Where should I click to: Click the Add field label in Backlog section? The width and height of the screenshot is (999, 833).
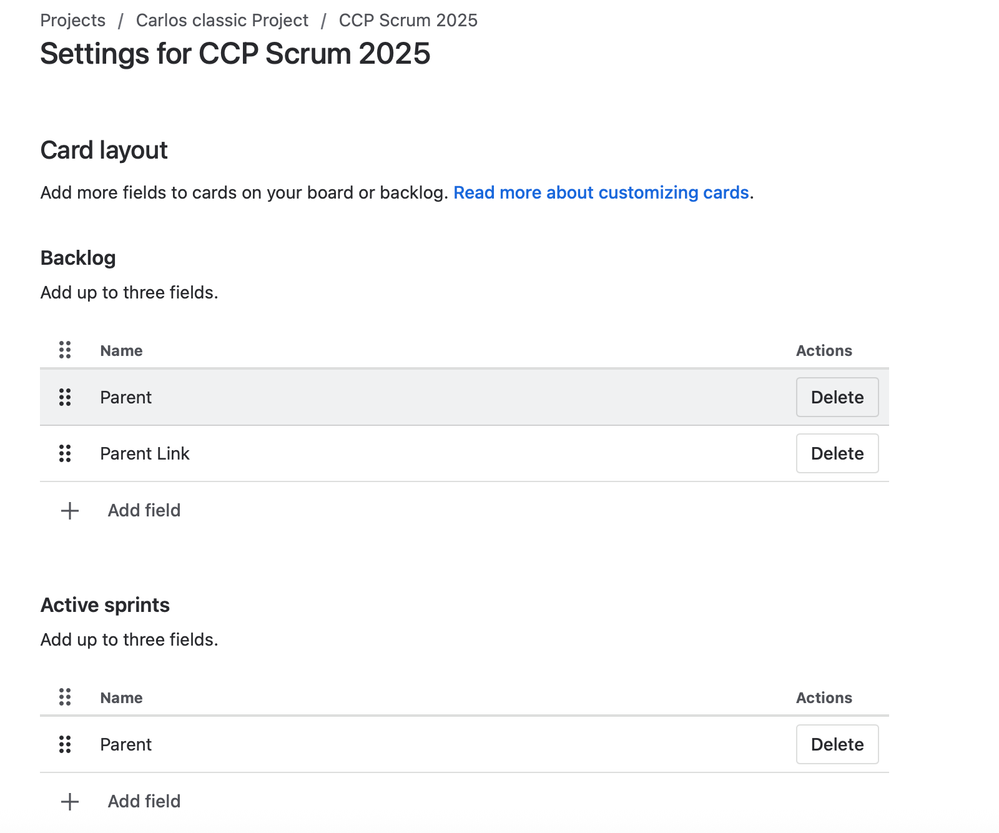(144, 510)
